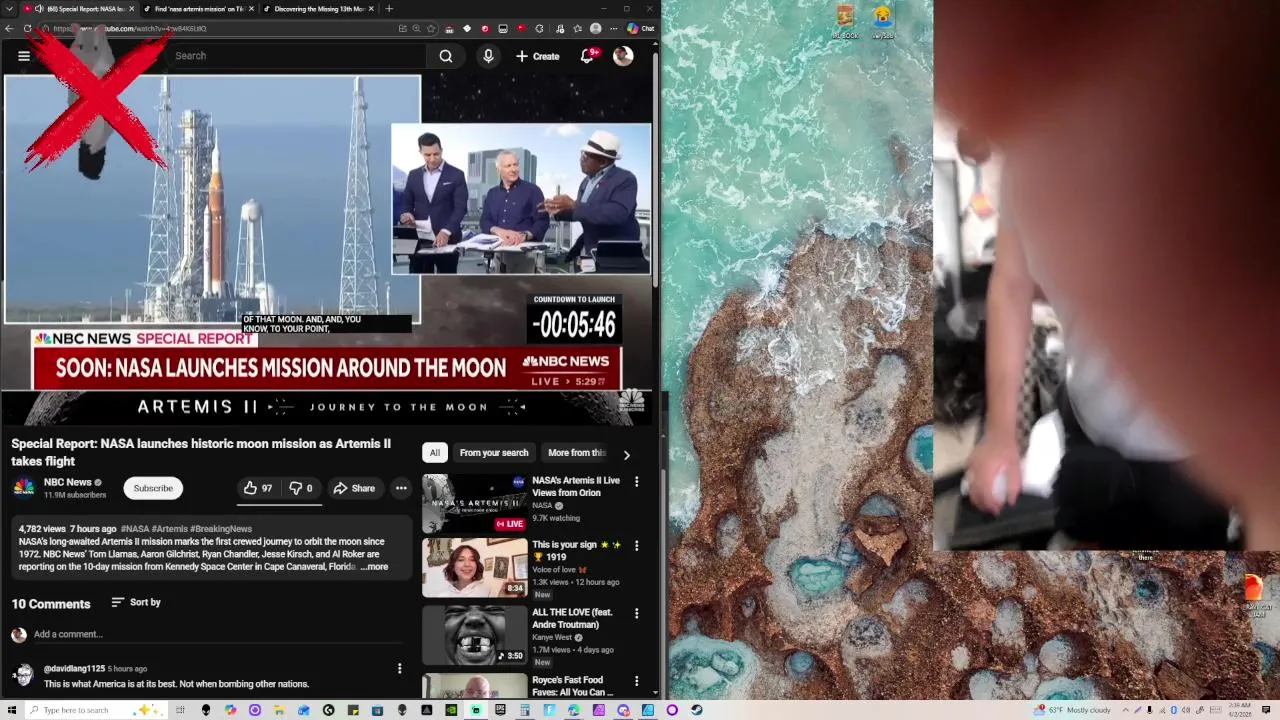This screenshot has height=720, width=1280.
Task: Open the comments Sort by menu
Action: (136, 602)
